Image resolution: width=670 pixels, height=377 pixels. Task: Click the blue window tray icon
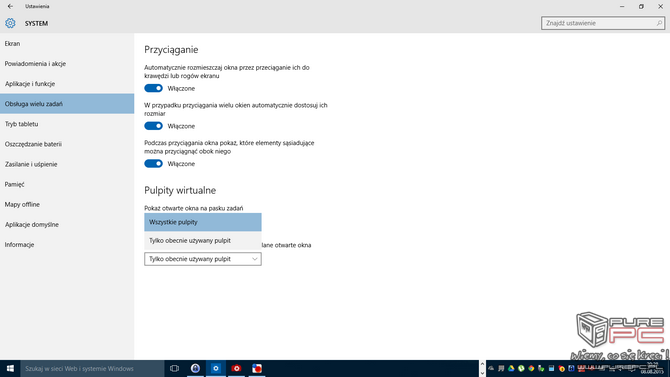click(551, 368)
